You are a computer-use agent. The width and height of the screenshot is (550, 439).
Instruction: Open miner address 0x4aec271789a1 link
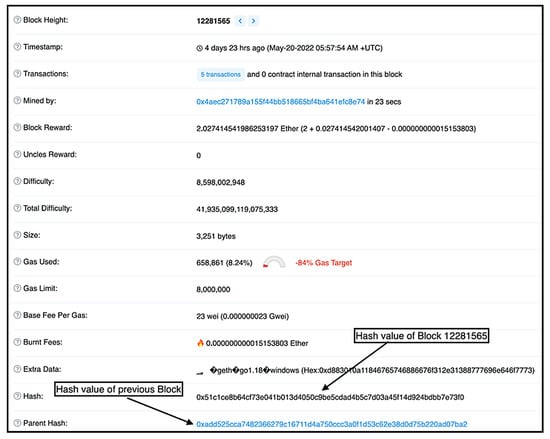281,102
